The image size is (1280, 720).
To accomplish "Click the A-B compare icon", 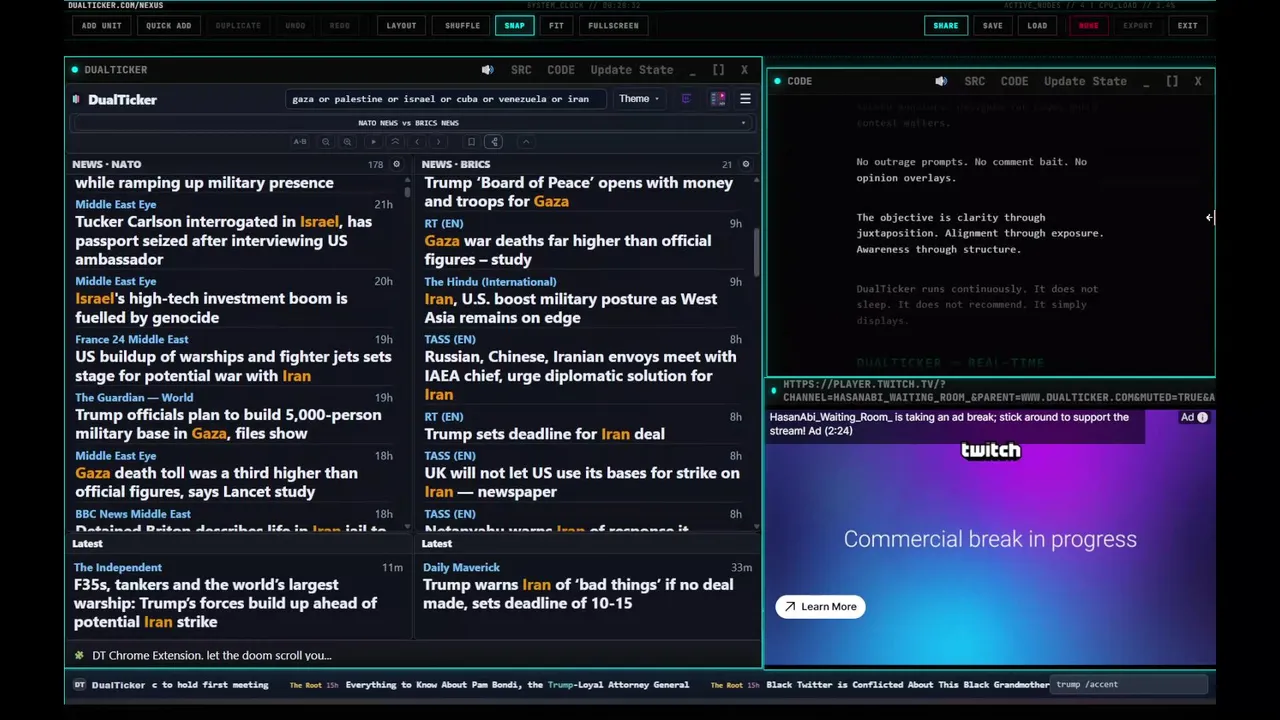I will click(300, 142).
